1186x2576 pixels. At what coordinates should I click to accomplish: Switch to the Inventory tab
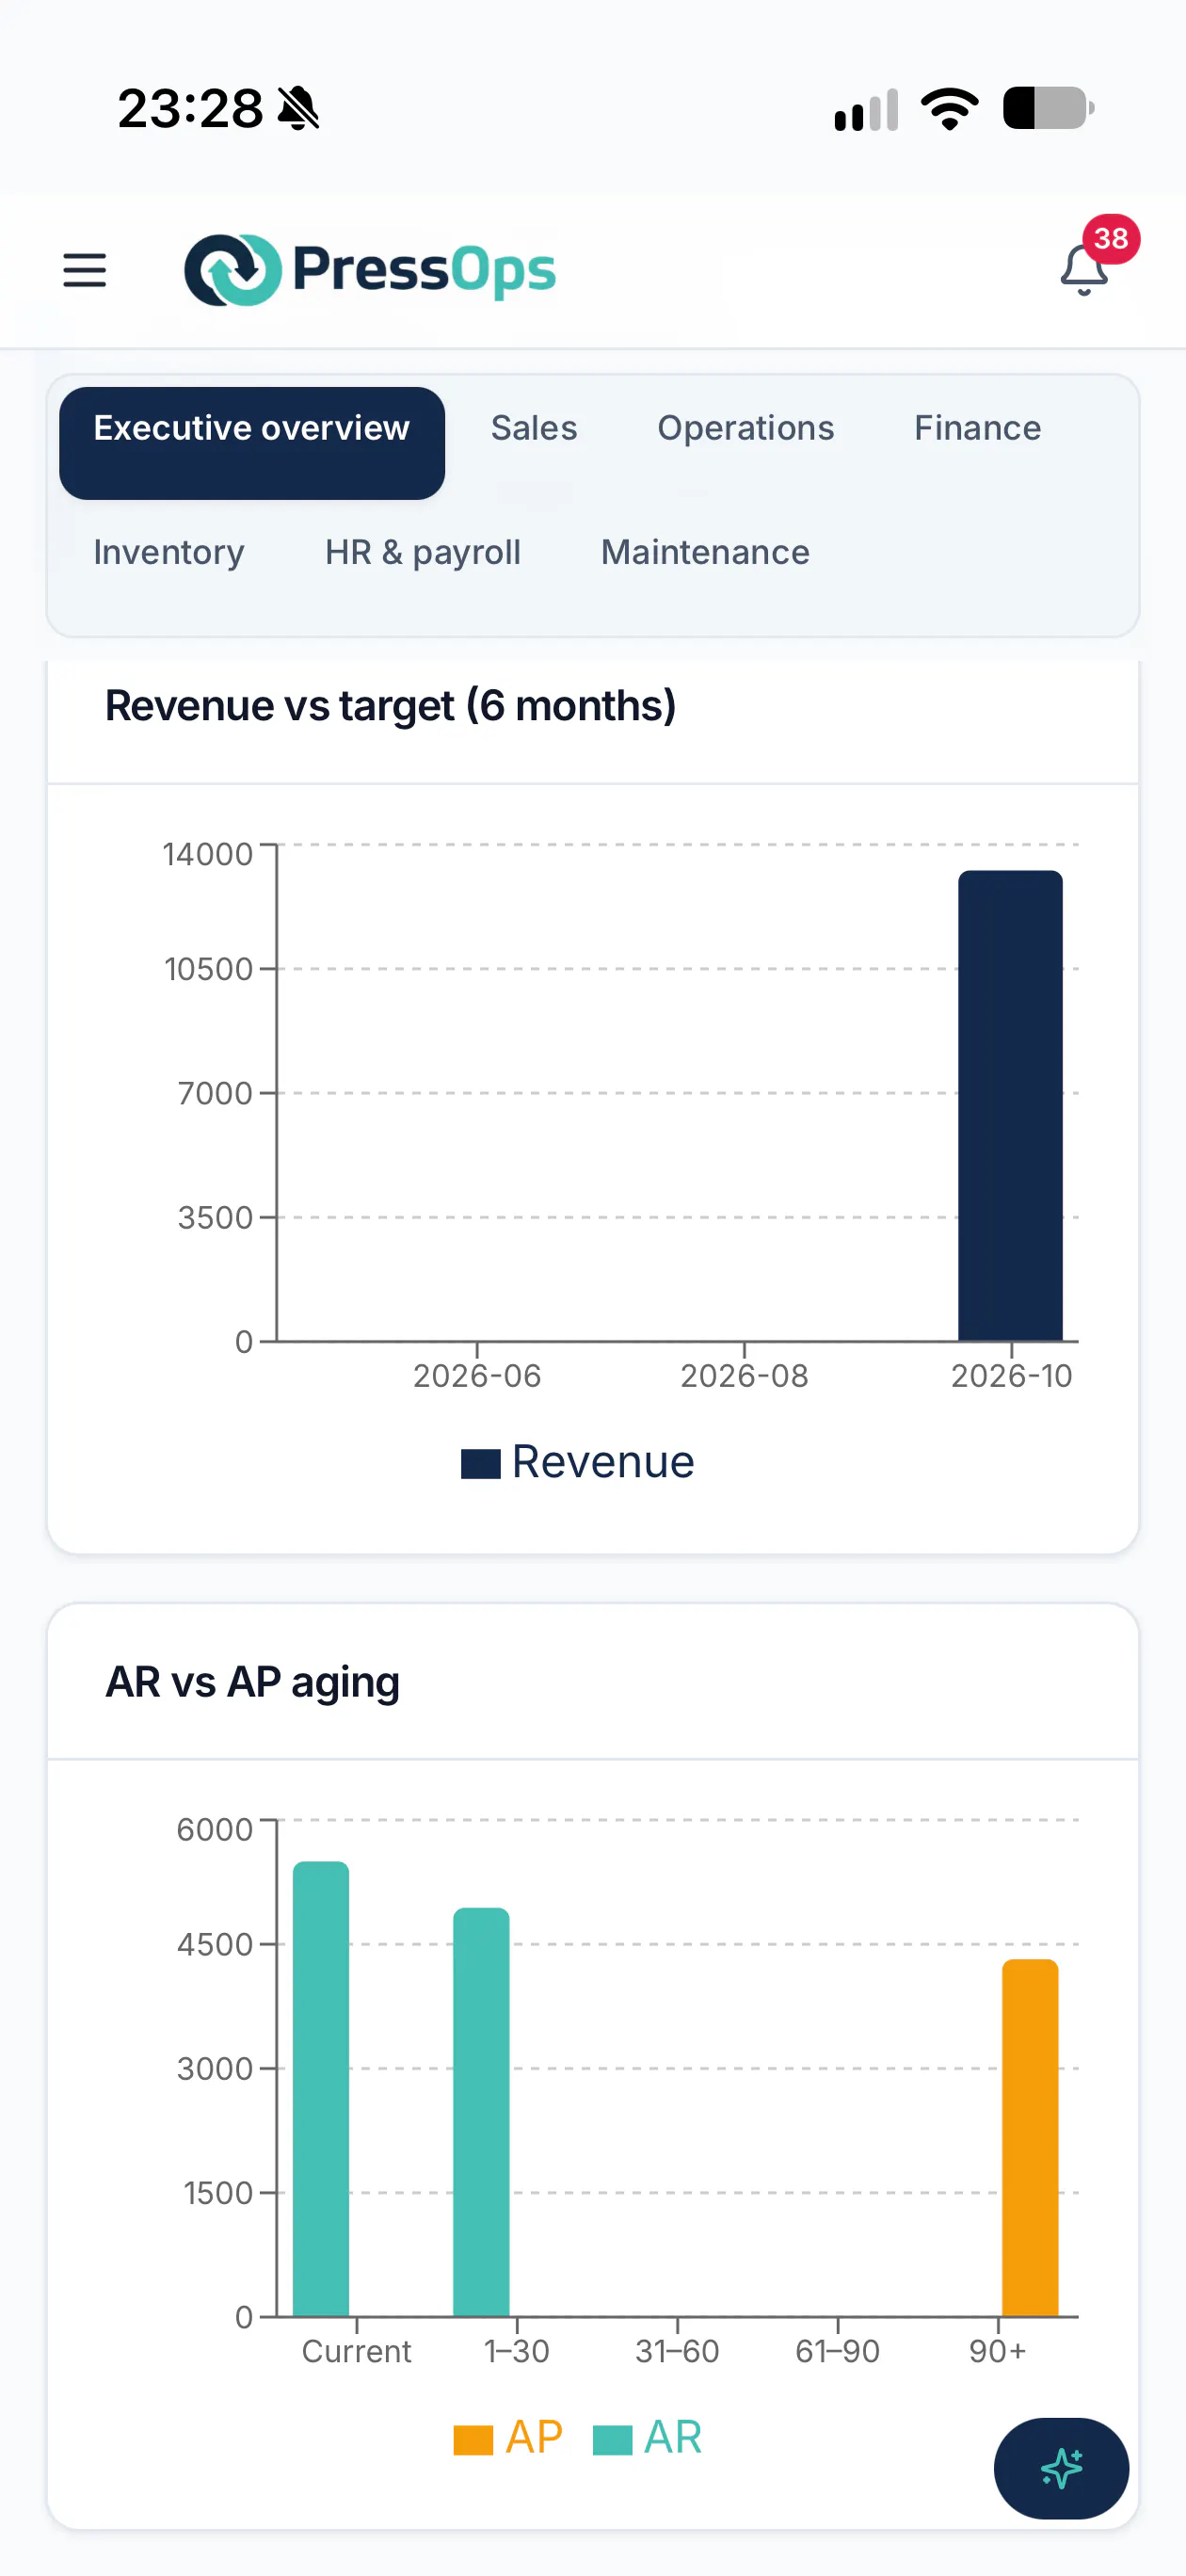click(x=169, y=552)
